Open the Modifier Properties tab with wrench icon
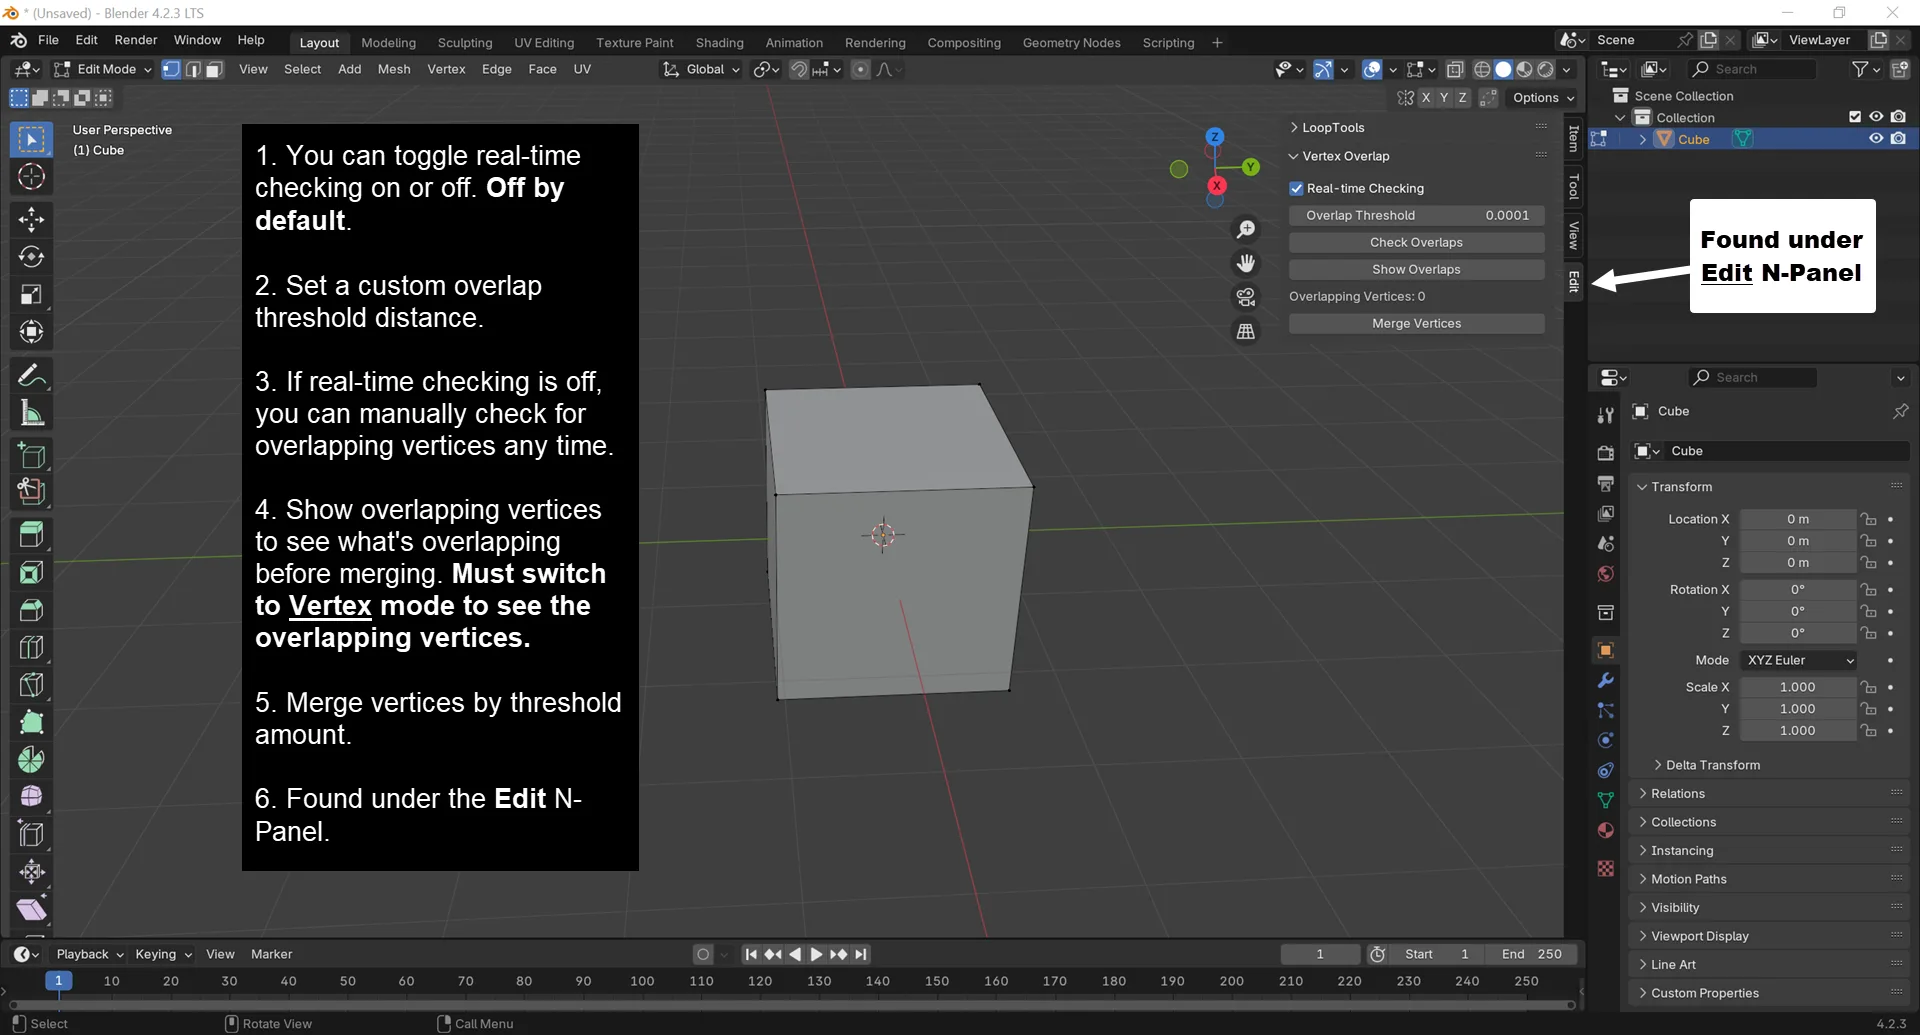Screen dimensions: 1920x1035 pyautogui.click(x=1605, y=681)
